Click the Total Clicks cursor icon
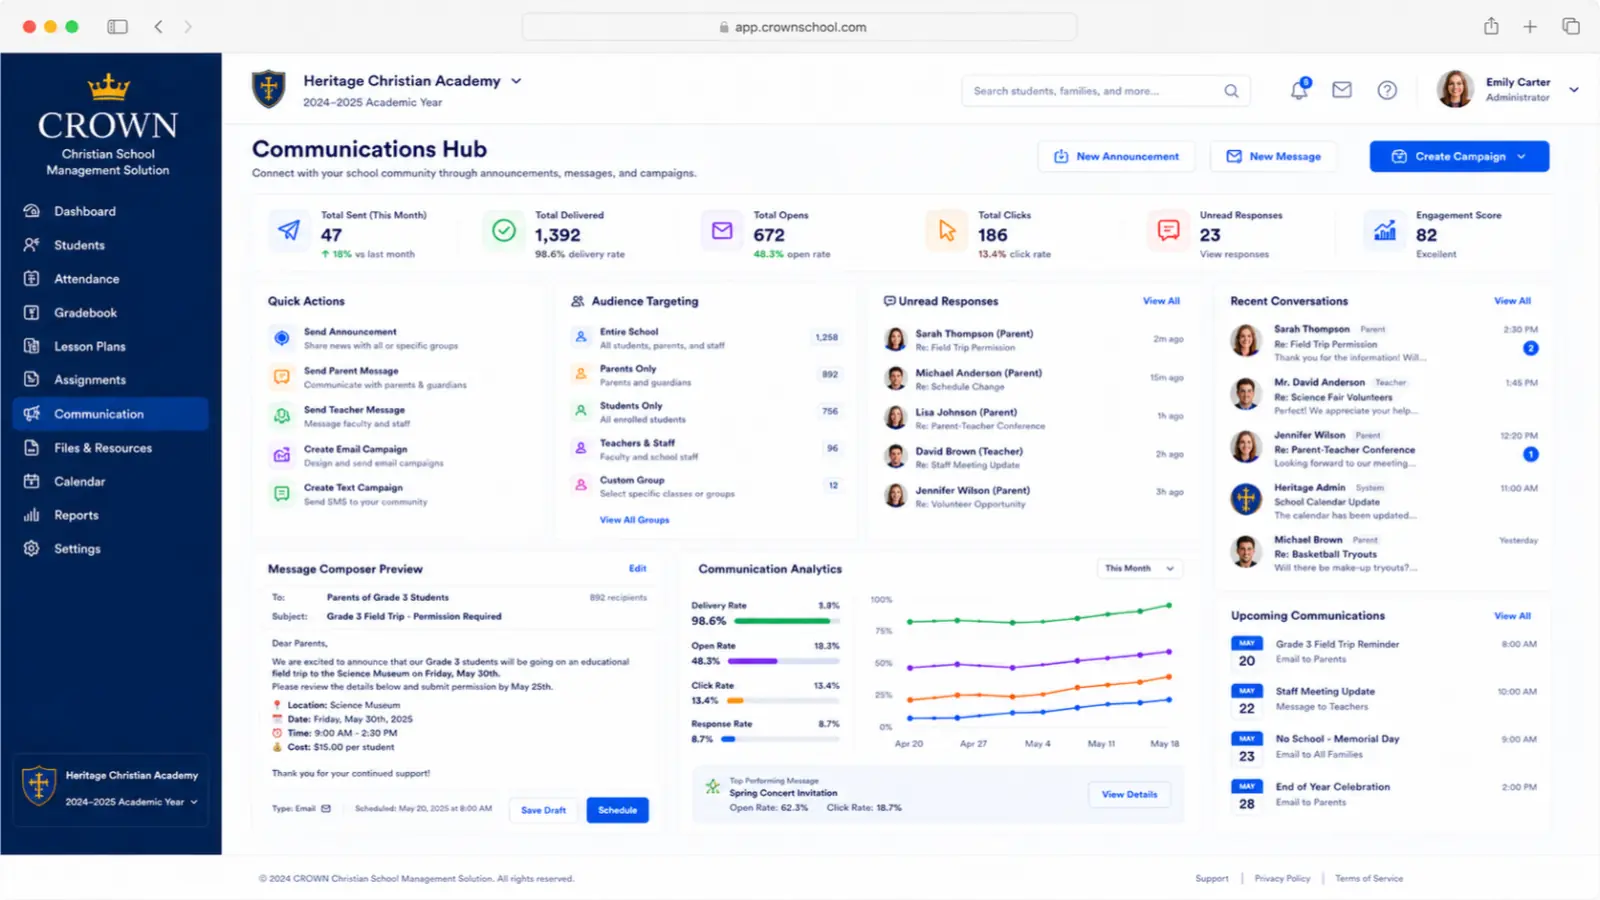The width and height of the screenshot is (1600, 900). (946, 231)
